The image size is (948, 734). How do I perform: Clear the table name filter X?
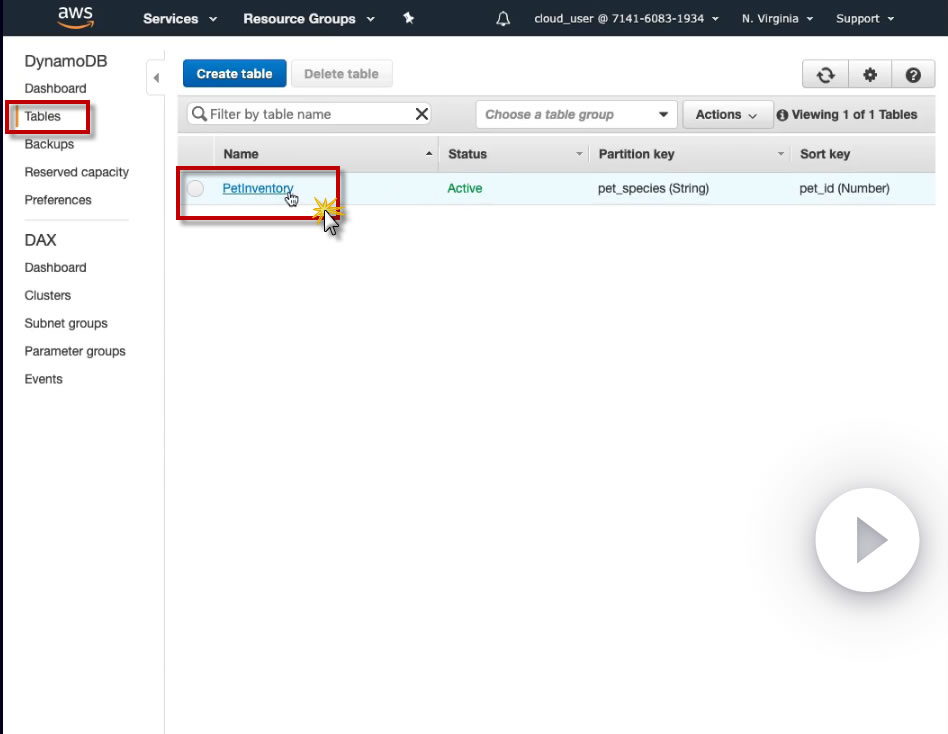421,114
